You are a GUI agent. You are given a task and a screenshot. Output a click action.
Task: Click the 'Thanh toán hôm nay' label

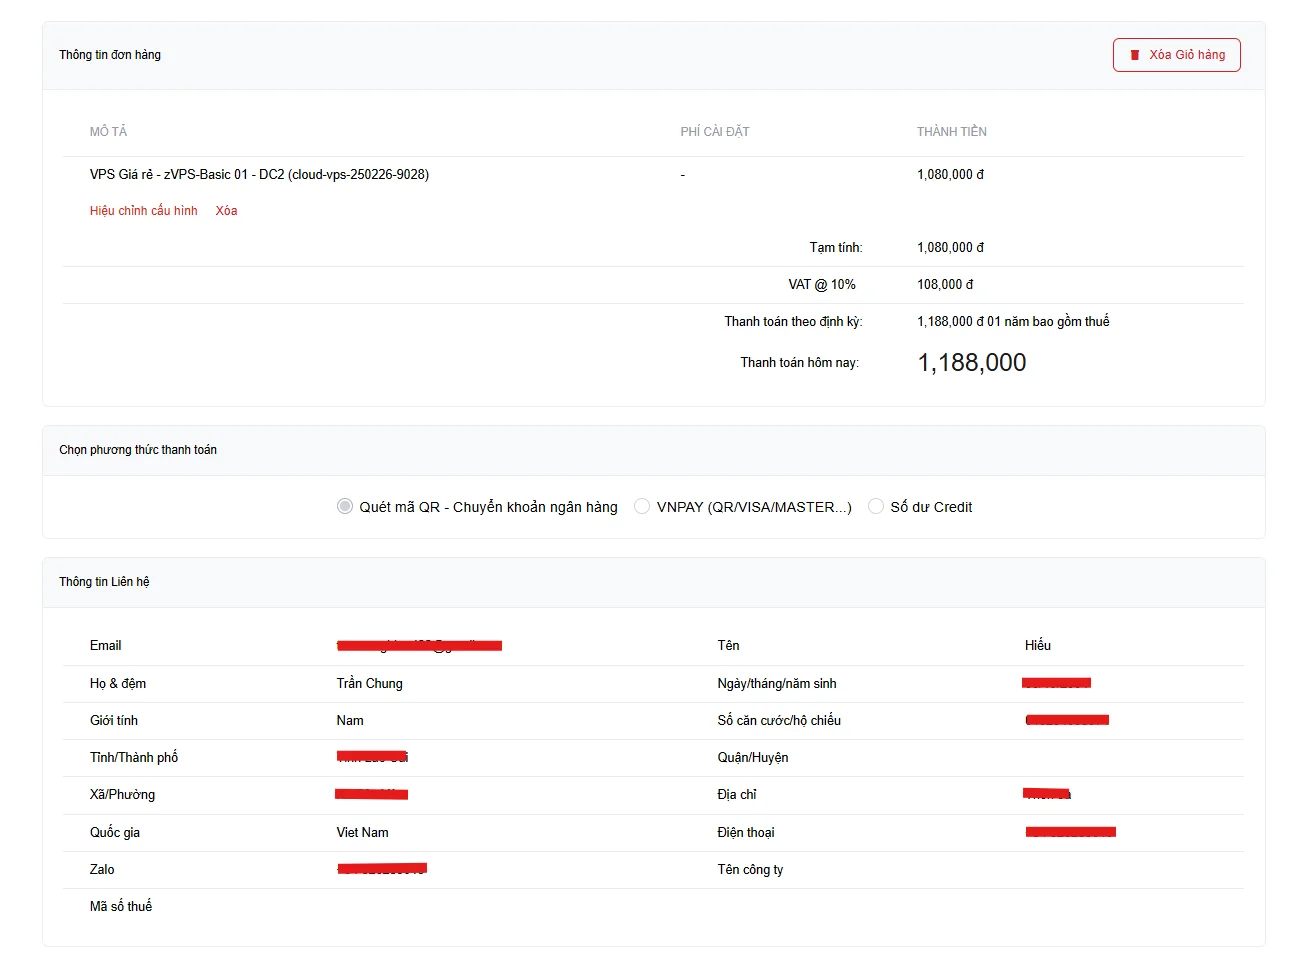(800, 363)
